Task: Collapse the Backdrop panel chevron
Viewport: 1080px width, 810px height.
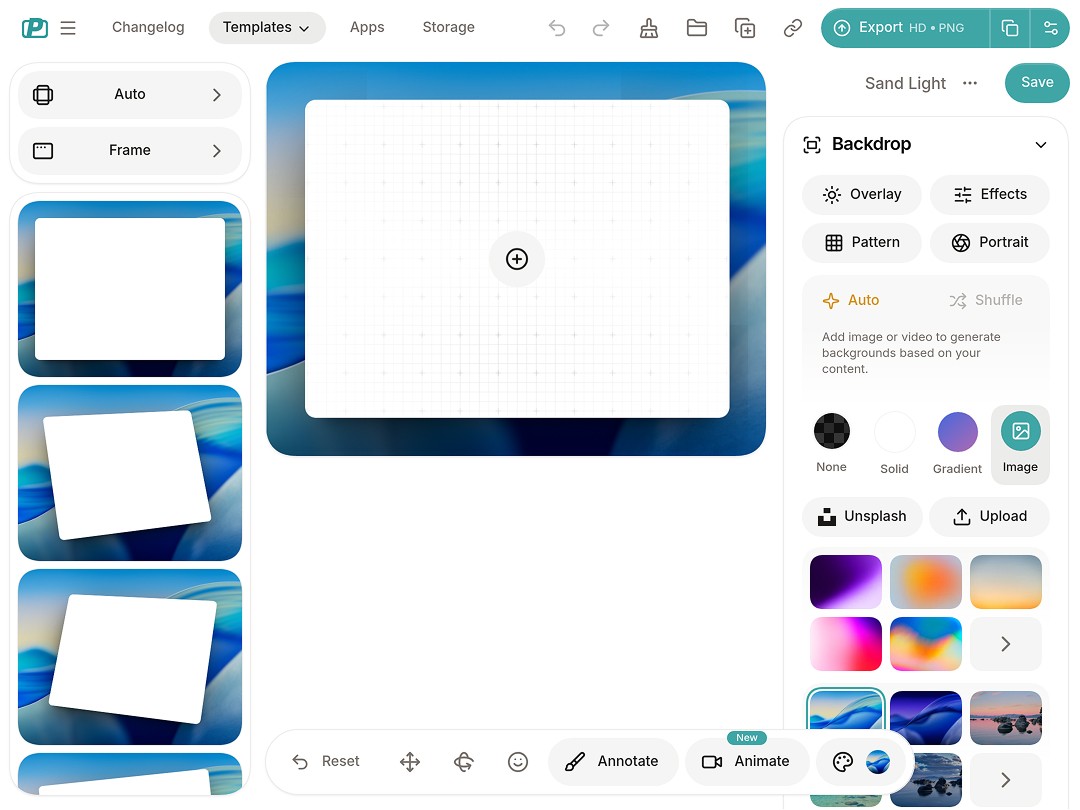Action: pos(1041,144)
